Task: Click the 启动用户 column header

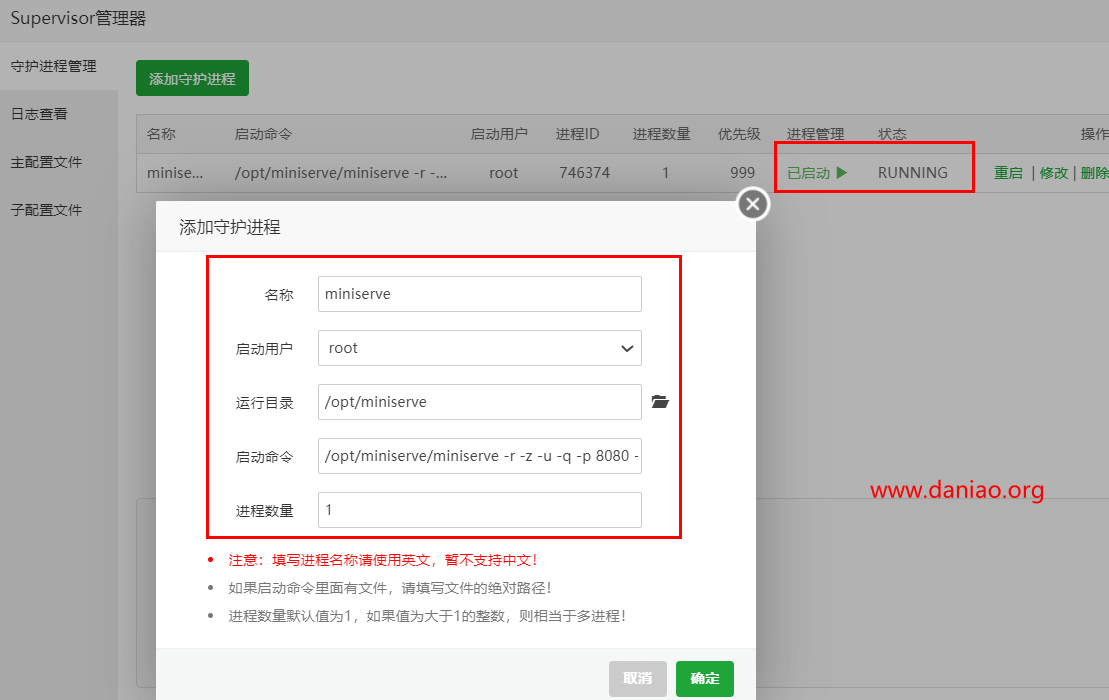Action: pos(499,134)
